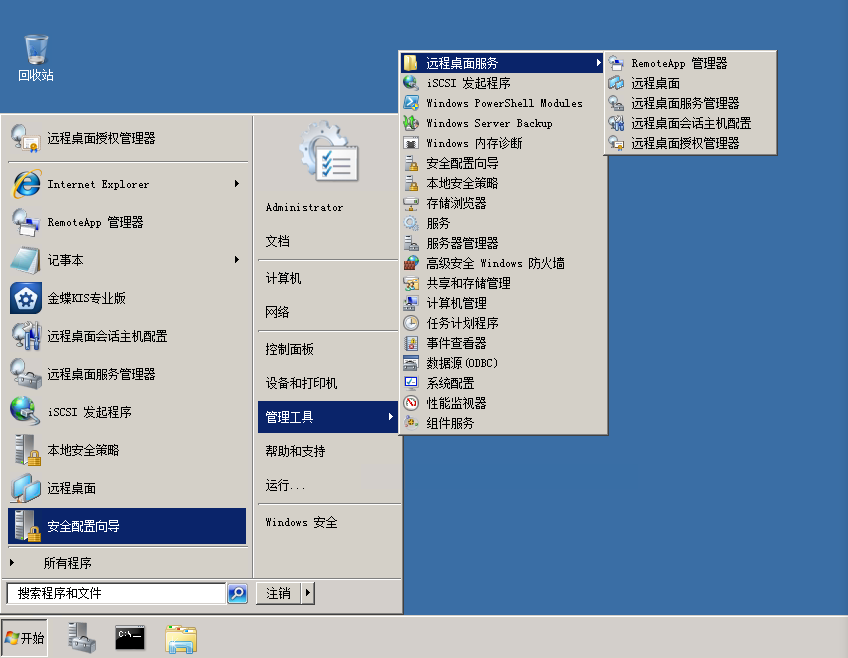Open 系统配置 utility

(502, 383)
